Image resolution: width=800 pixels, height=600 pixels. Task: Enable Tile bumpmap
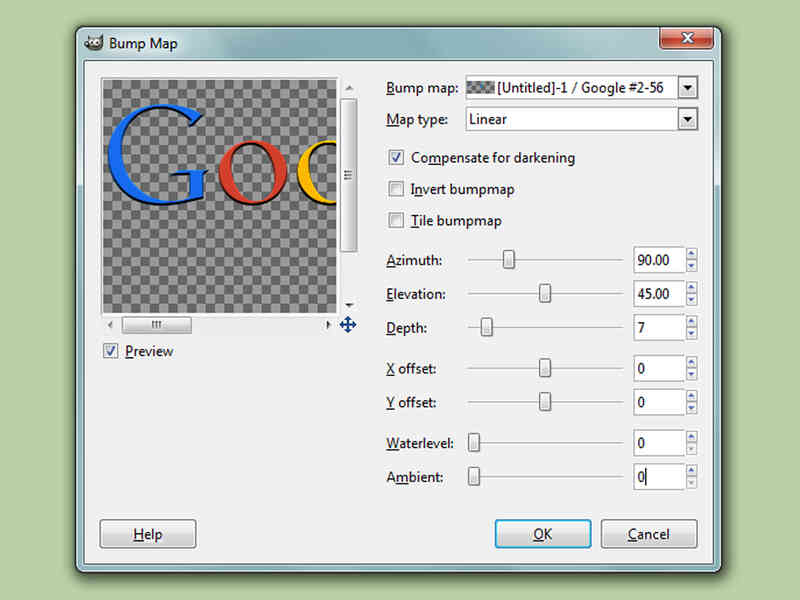click(395, 220)
